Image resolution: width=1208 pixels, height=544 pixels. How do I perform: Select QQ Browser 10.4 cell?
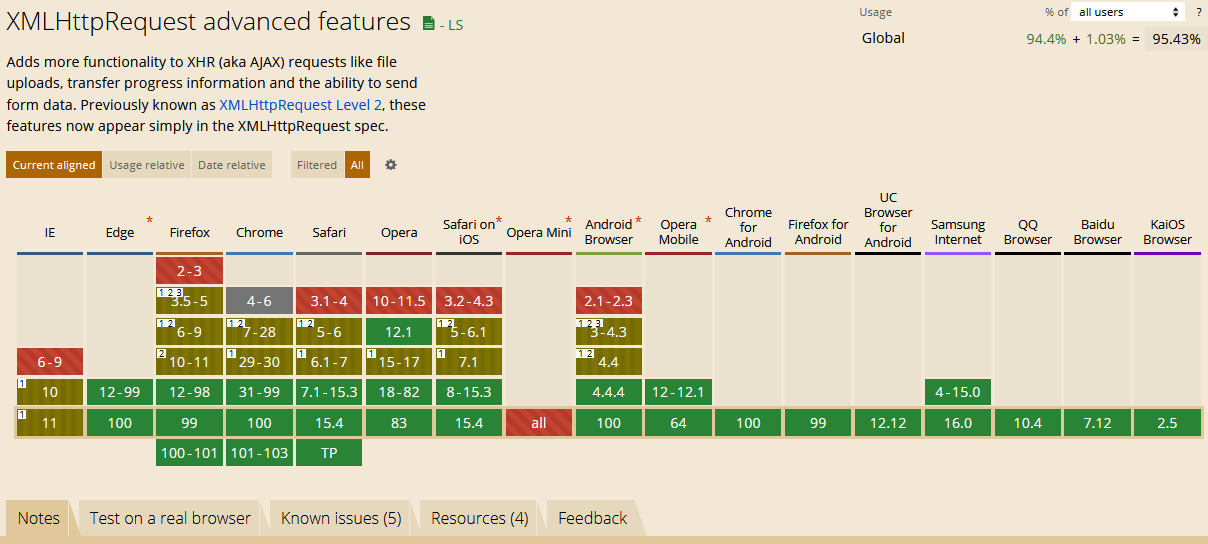click(x=1028, y=423)
